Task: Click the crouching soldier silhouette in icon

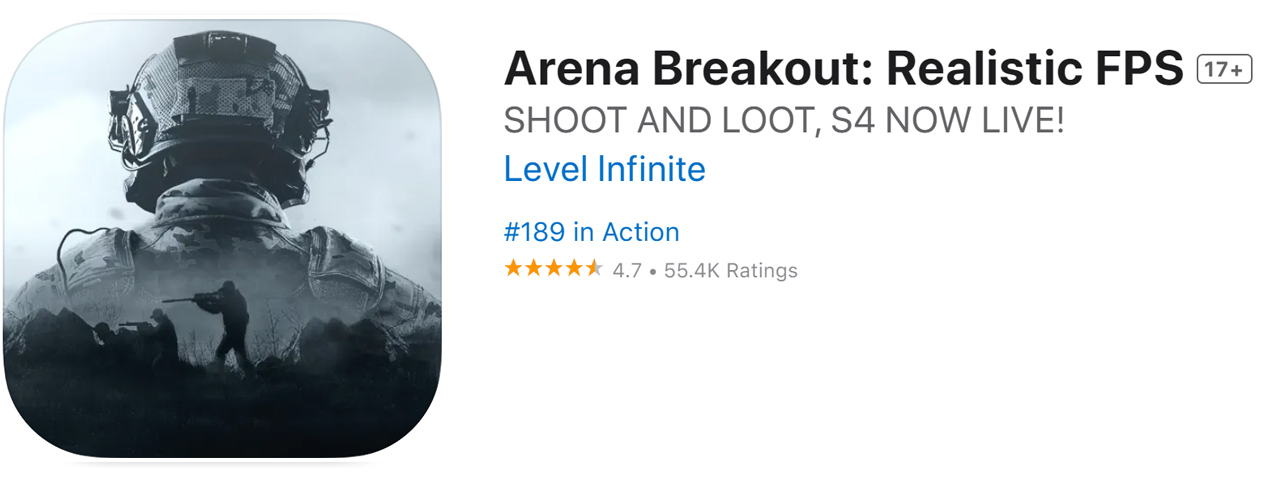Action: coord(160,333)
